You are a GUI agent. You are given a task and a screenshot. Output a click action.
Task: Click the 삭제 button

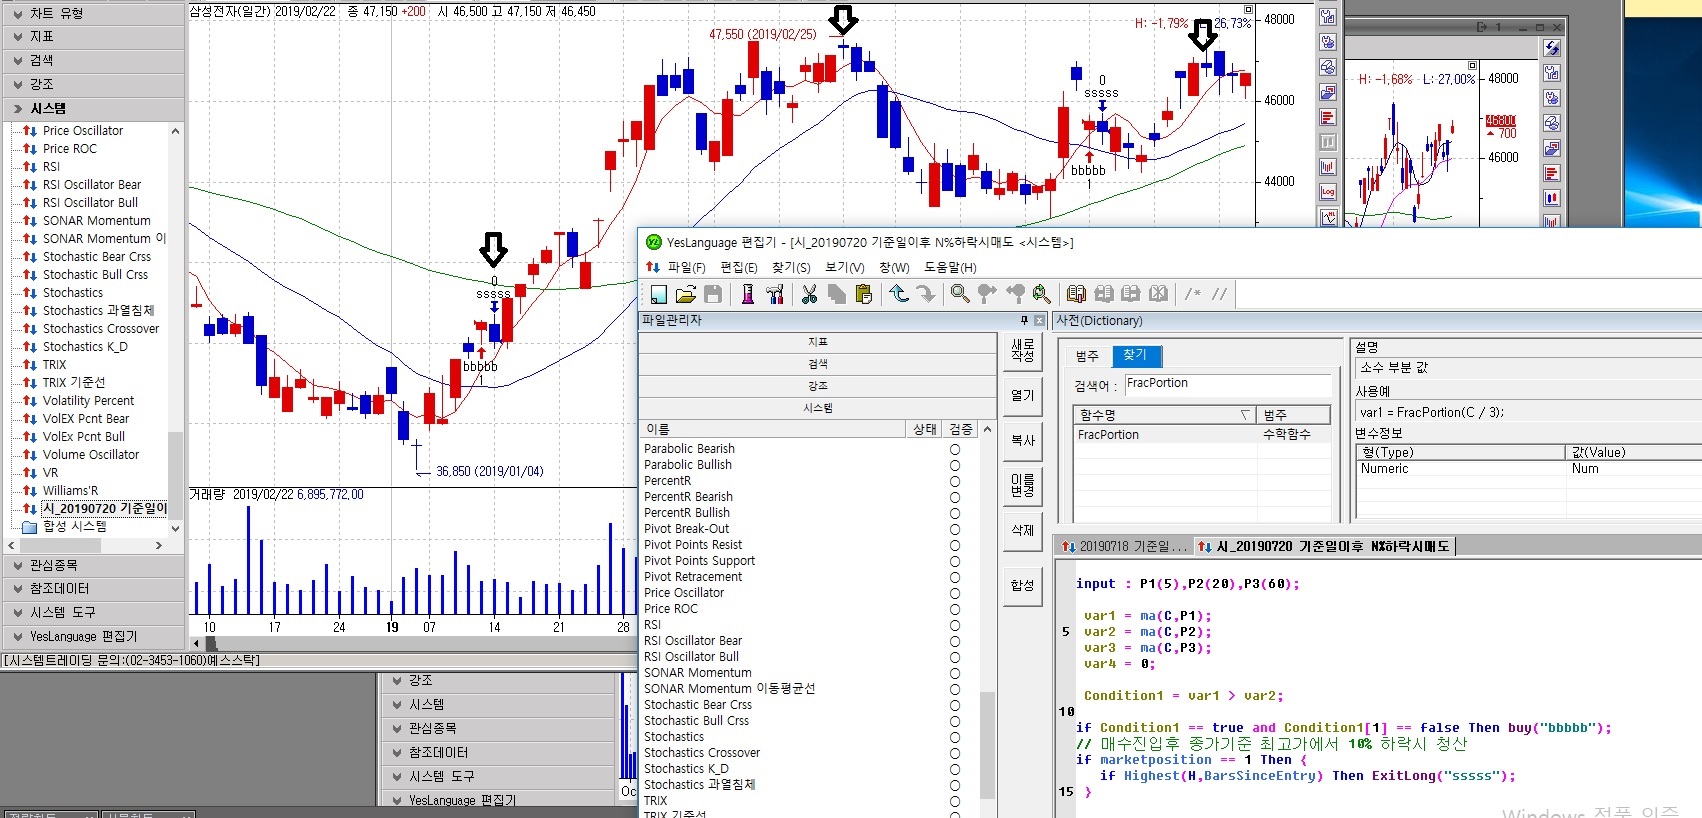click(1022, 530)
